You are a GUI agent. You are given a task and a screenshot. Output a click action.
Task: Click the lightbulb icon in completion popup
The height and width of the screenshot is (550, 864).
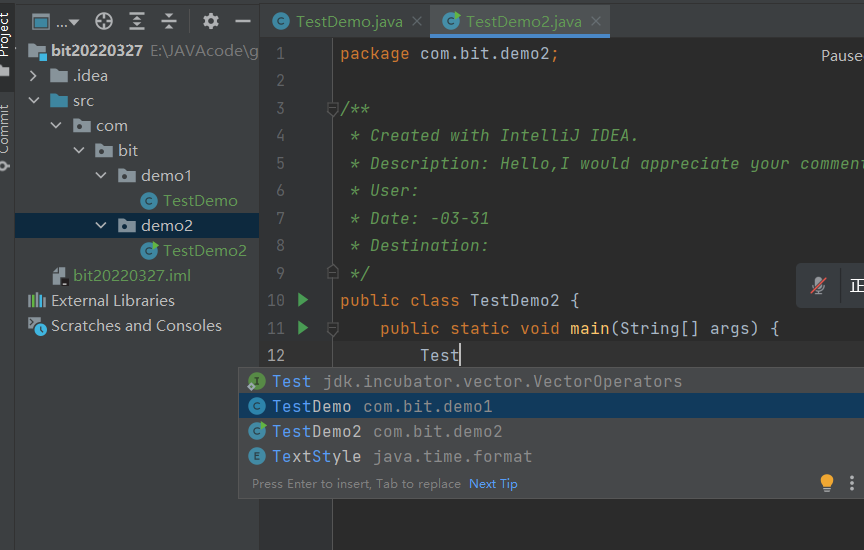click(826, 483)
